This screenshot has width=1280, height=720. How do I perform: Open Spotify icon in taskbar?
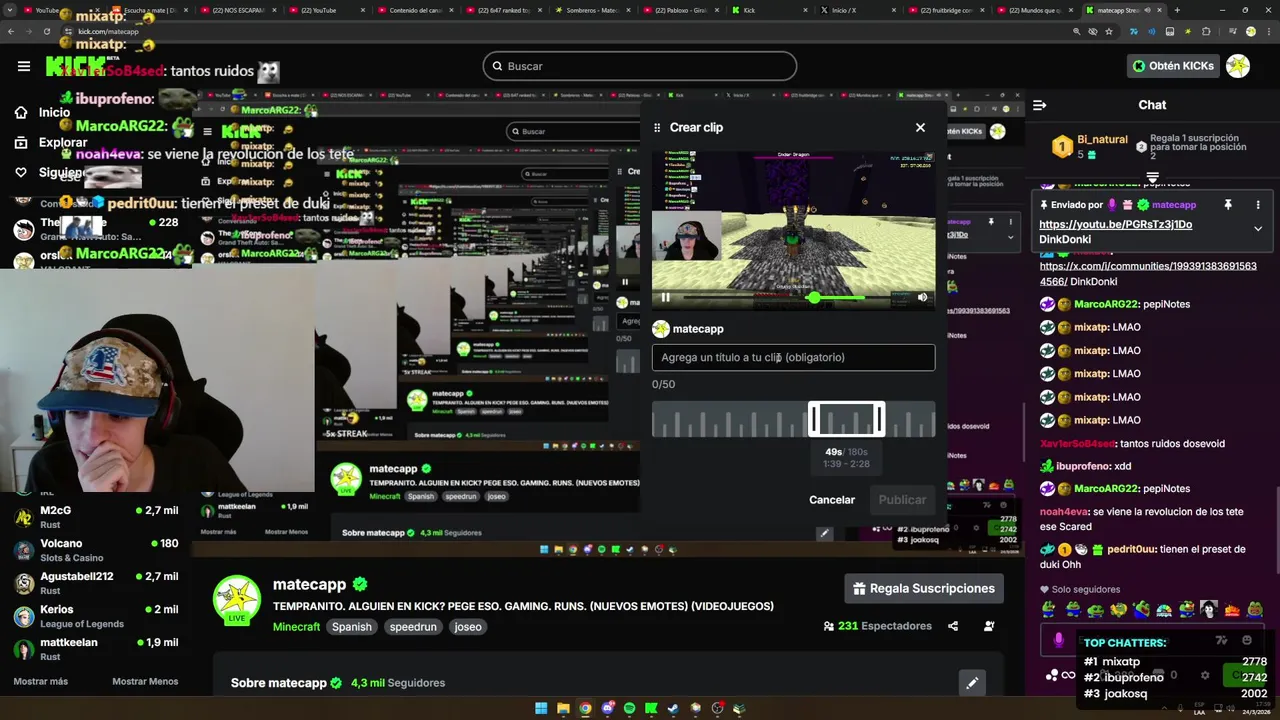click(x=629, y=708)
